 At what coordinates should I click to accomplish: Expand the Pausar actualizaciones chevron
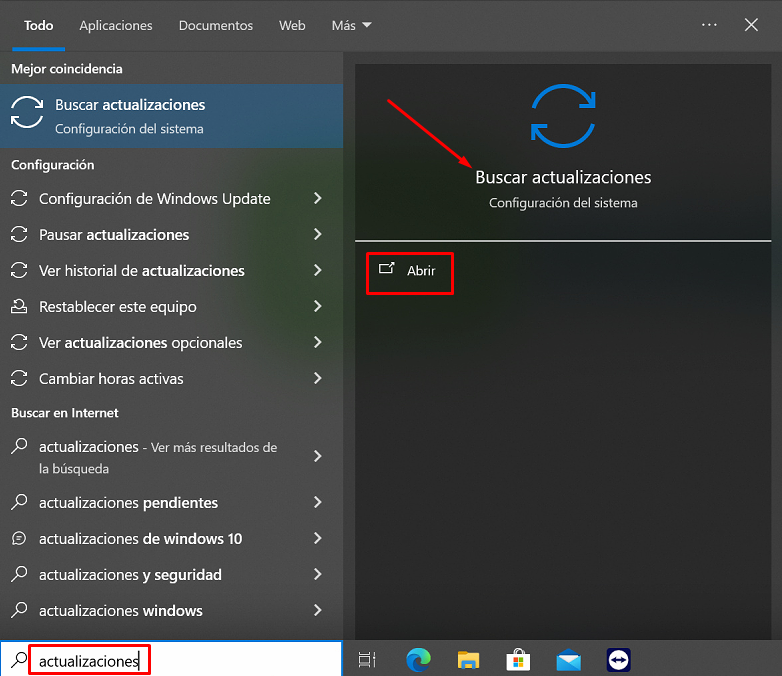point(318,234)
